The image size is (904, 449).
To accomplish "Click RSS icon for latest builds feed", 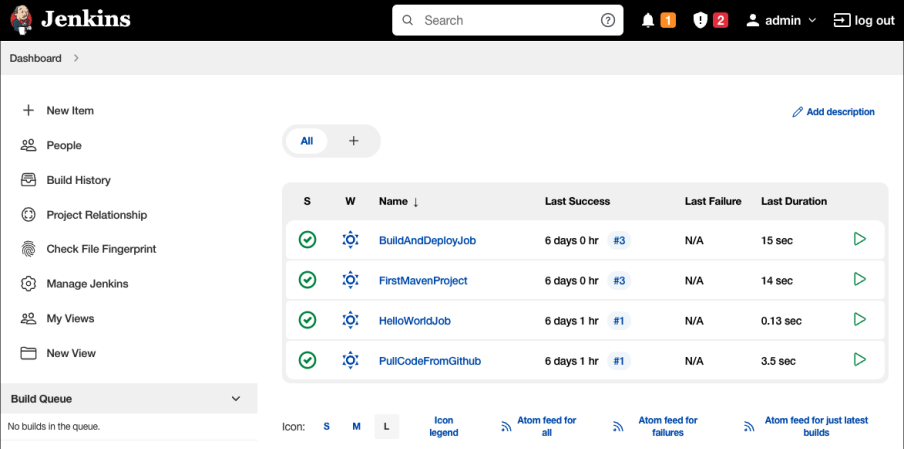I will click(x=749, y=427).
